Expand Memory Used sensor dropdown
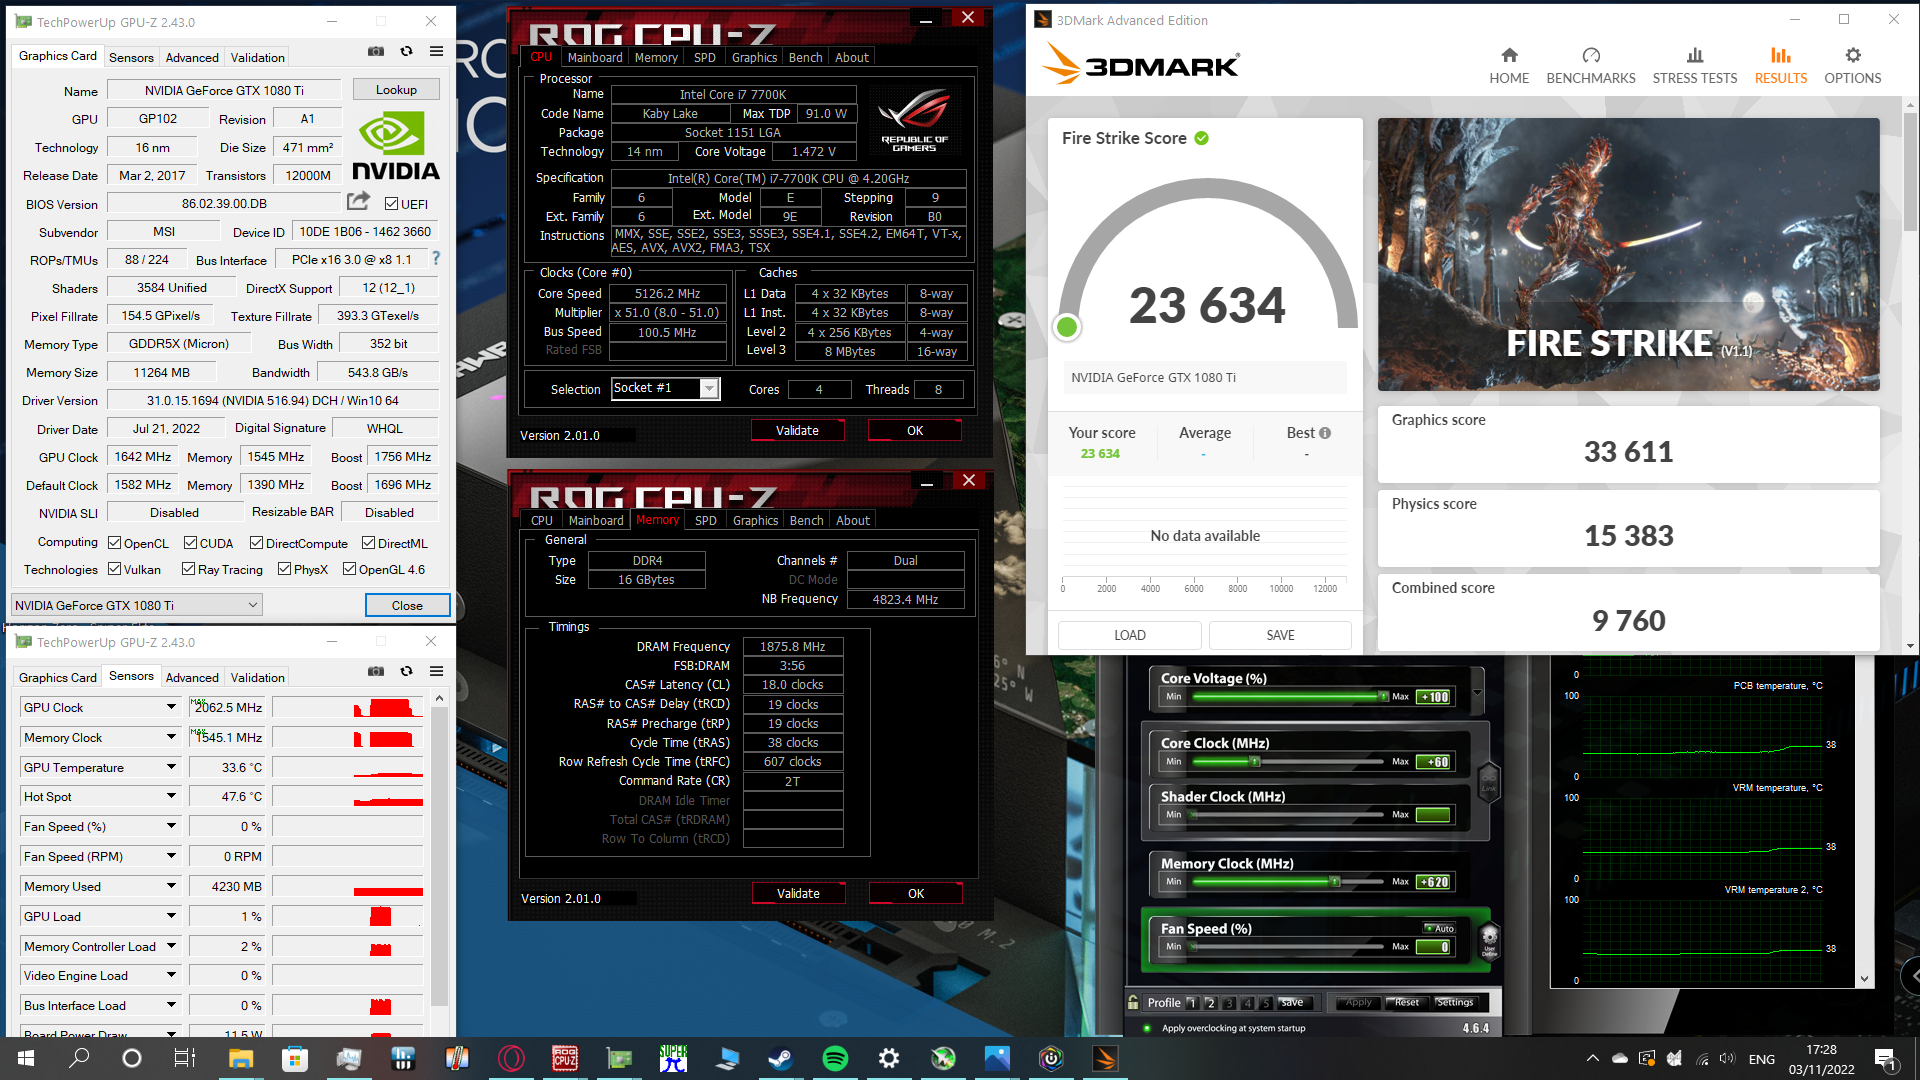Viewport: 1920px width, 1080px height. (x=171, y=886)
